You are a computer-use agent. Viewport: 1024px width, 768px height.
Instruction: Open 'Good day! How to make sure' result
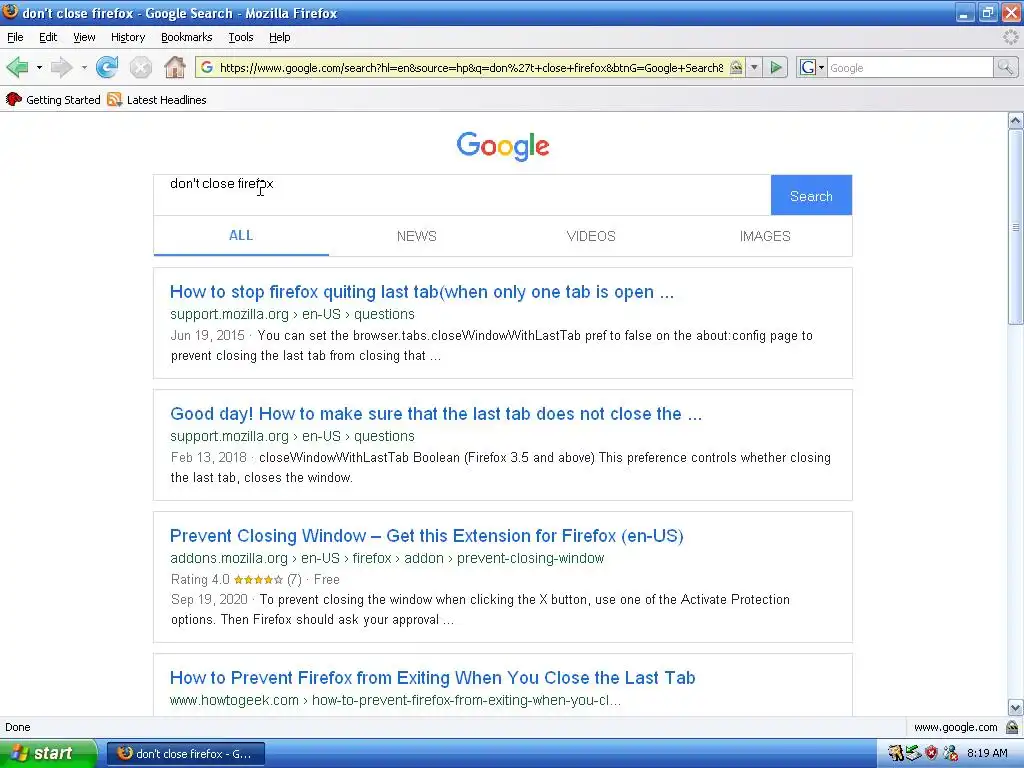(x=436, y=414)
